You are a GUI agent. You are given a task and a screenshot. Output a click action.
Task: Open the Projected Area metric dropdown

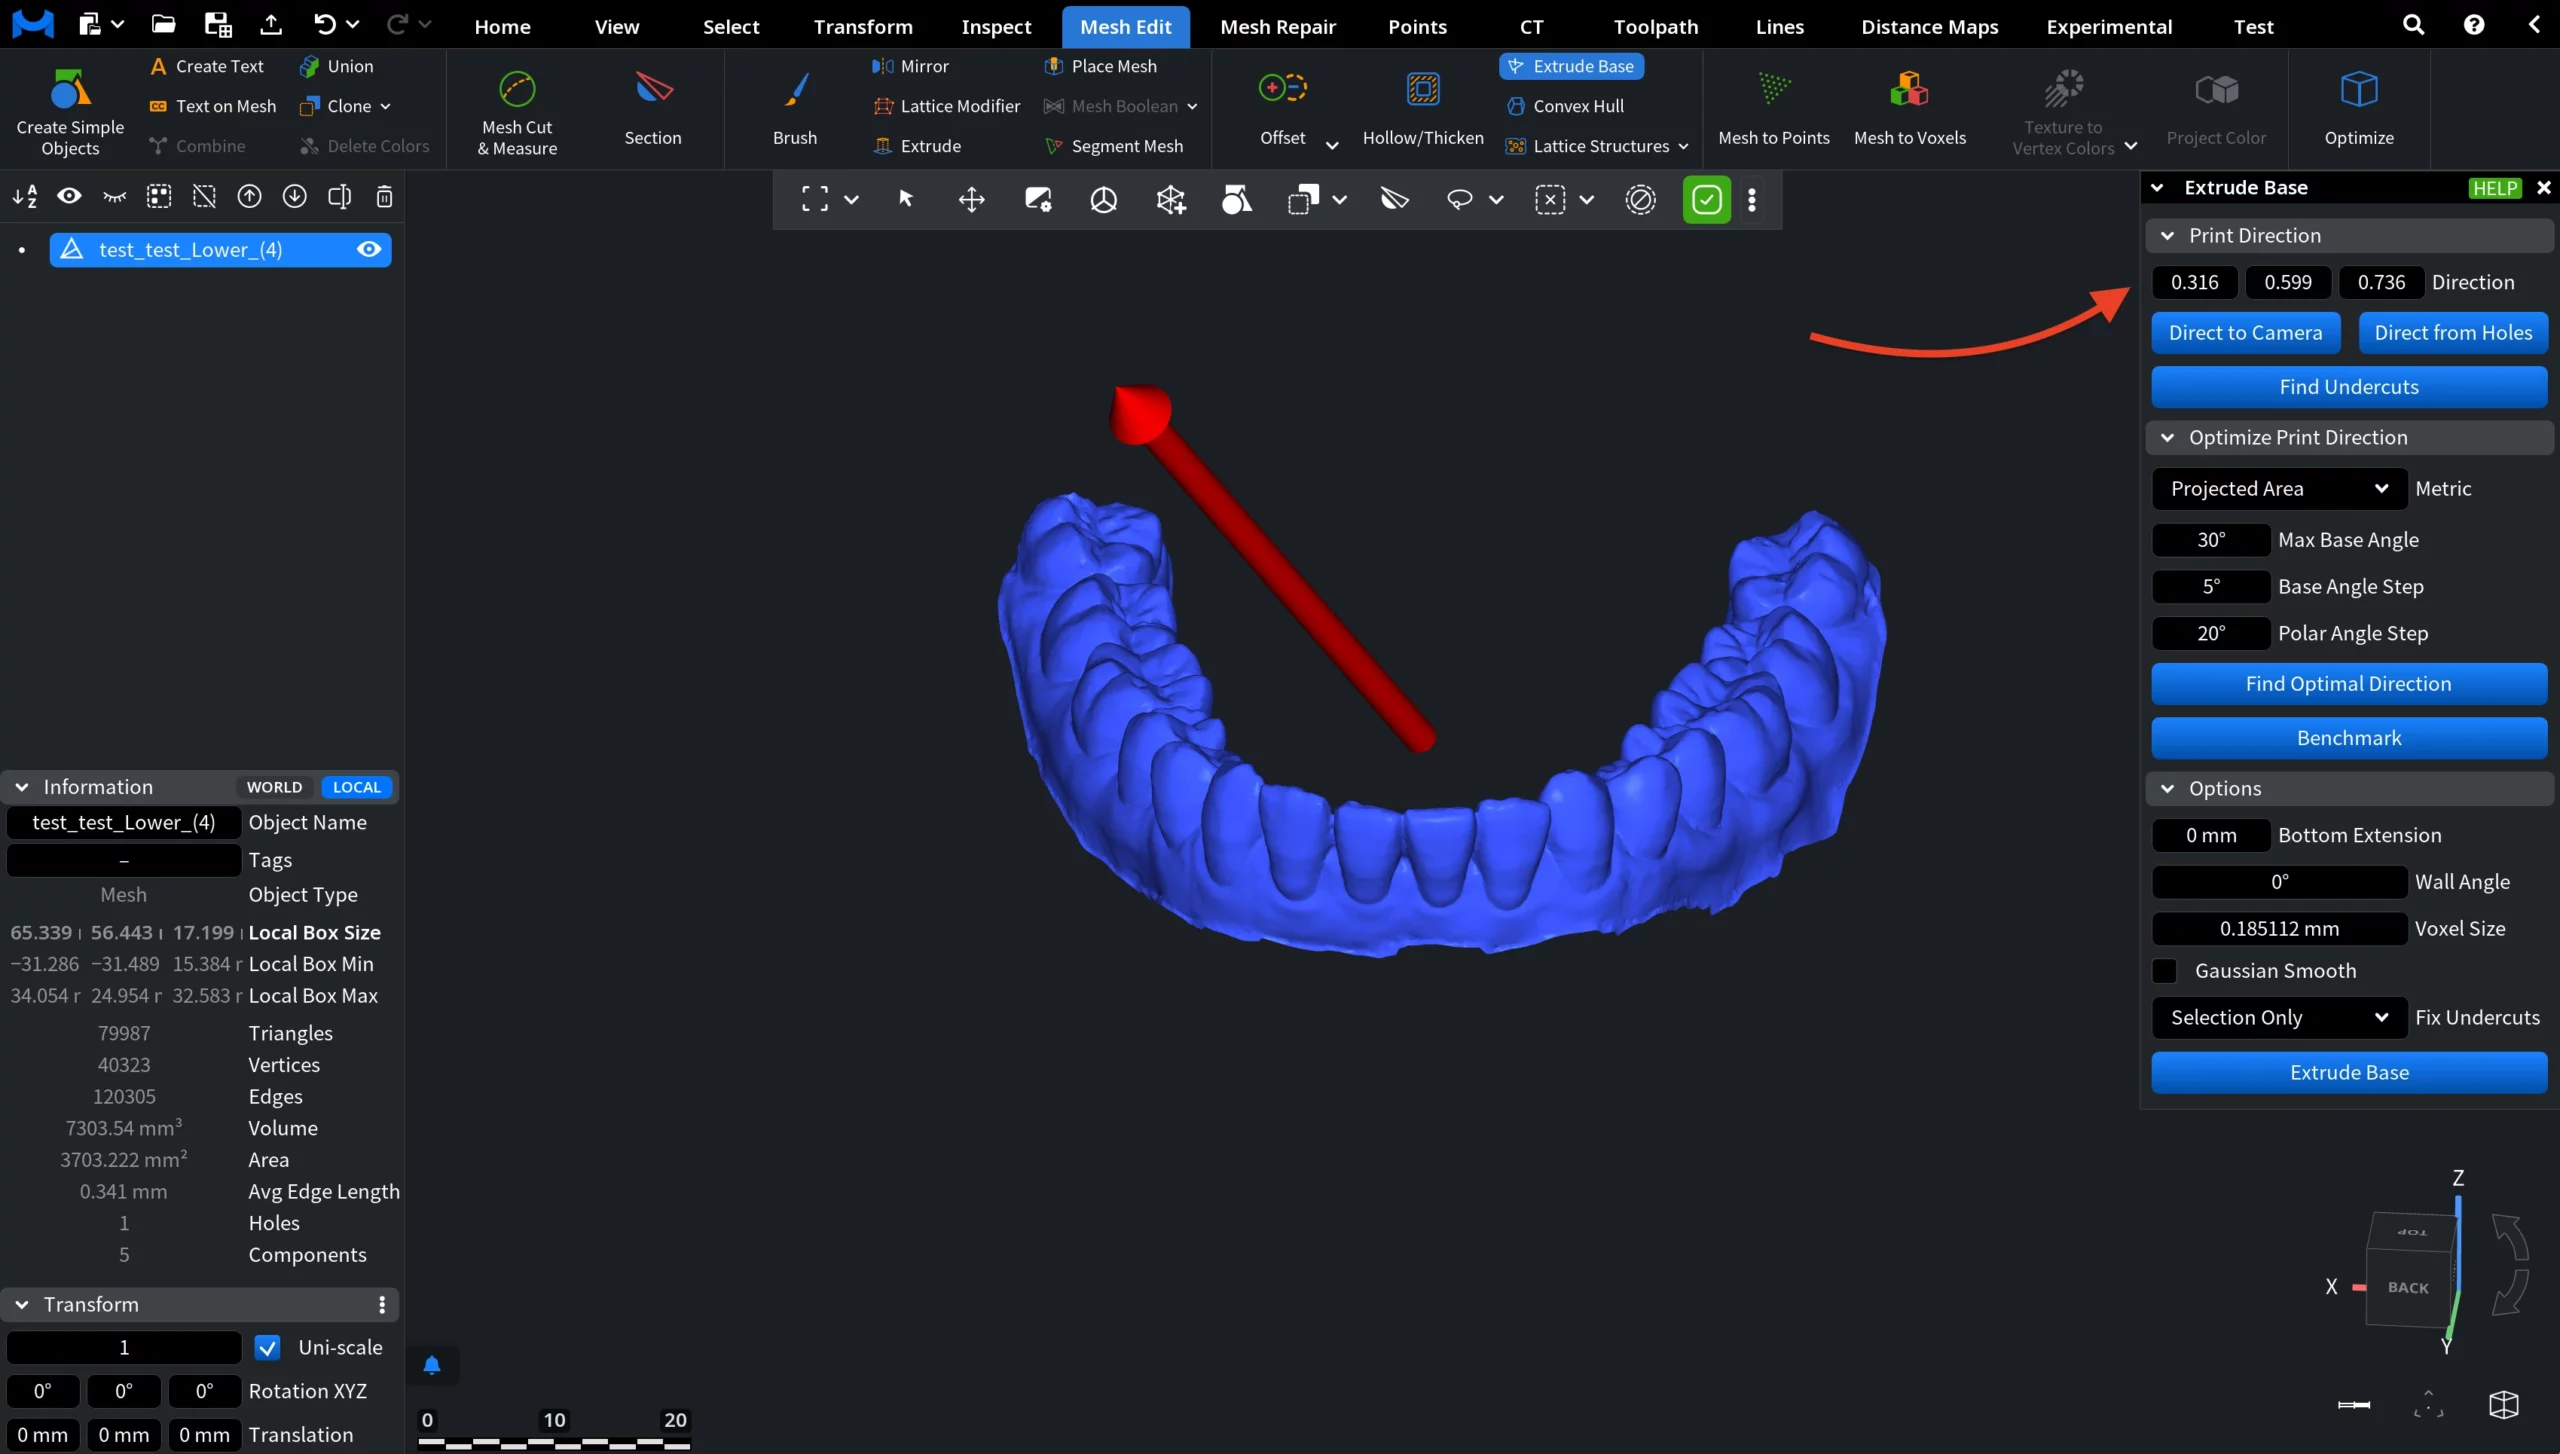click(x=2276, y=488)
